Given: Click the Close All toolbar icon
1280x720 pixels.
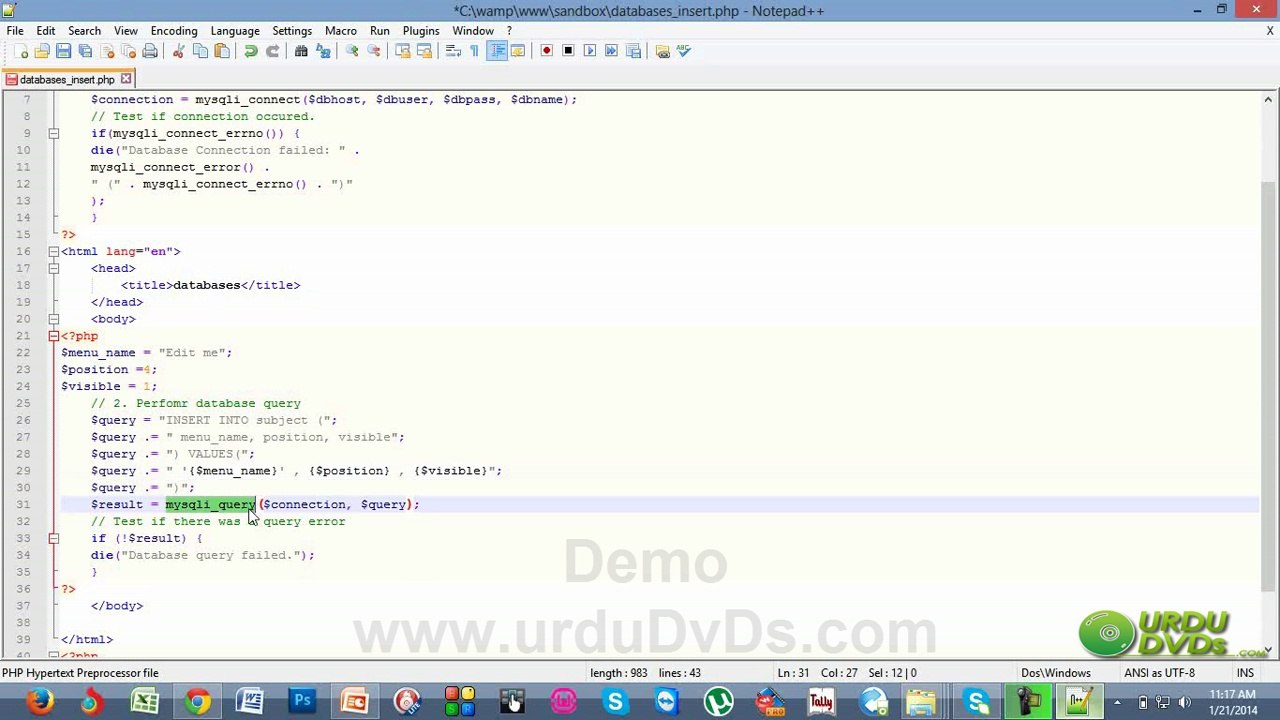Looking at the screenshot, I should [x=128, y=51].
